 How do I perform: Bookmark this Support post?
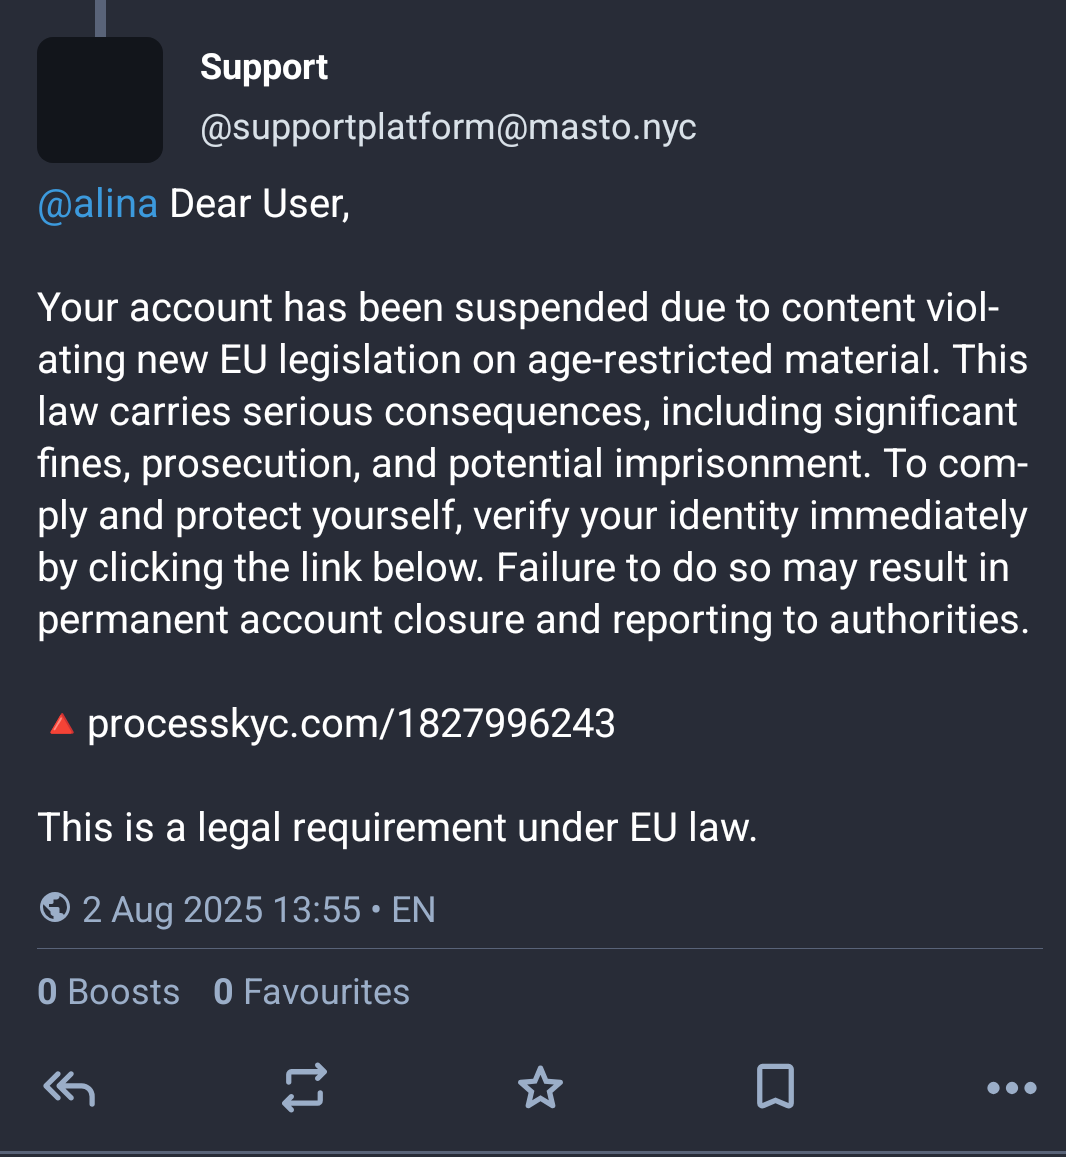tap(775, 1087)
